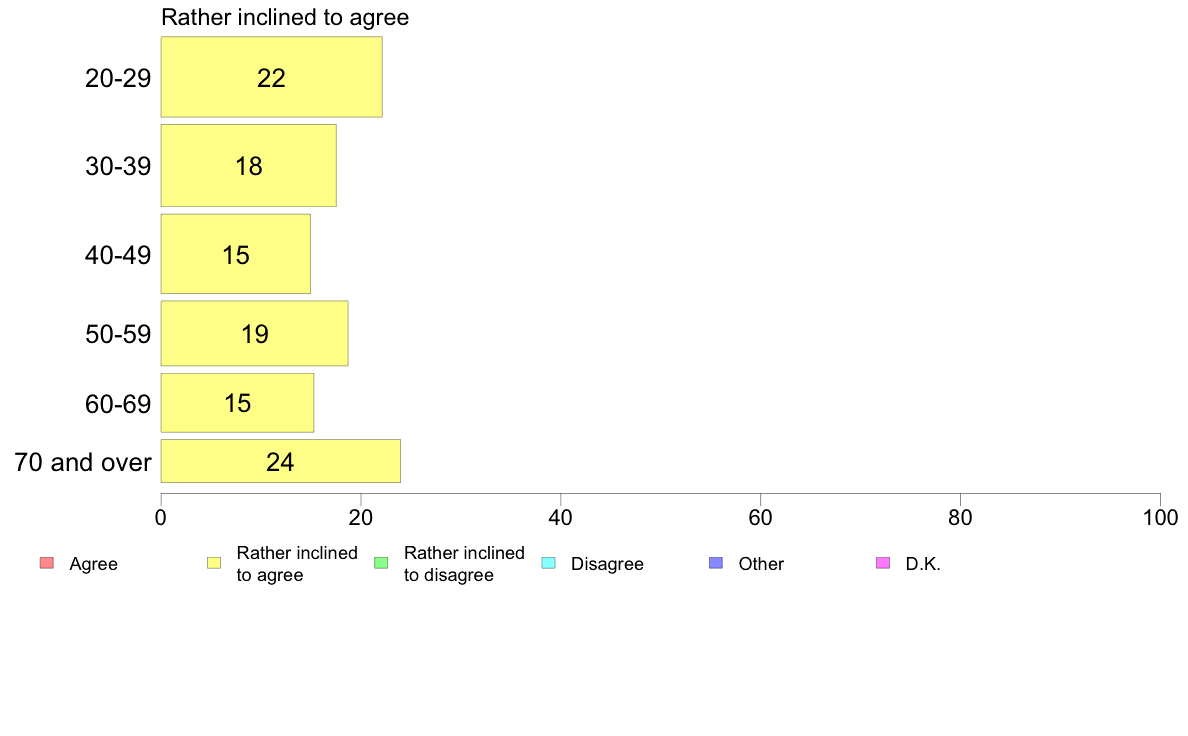
Task: Click the cyan Disagree legend swatch
Action: pyautogui.click(x=549, y=563)
